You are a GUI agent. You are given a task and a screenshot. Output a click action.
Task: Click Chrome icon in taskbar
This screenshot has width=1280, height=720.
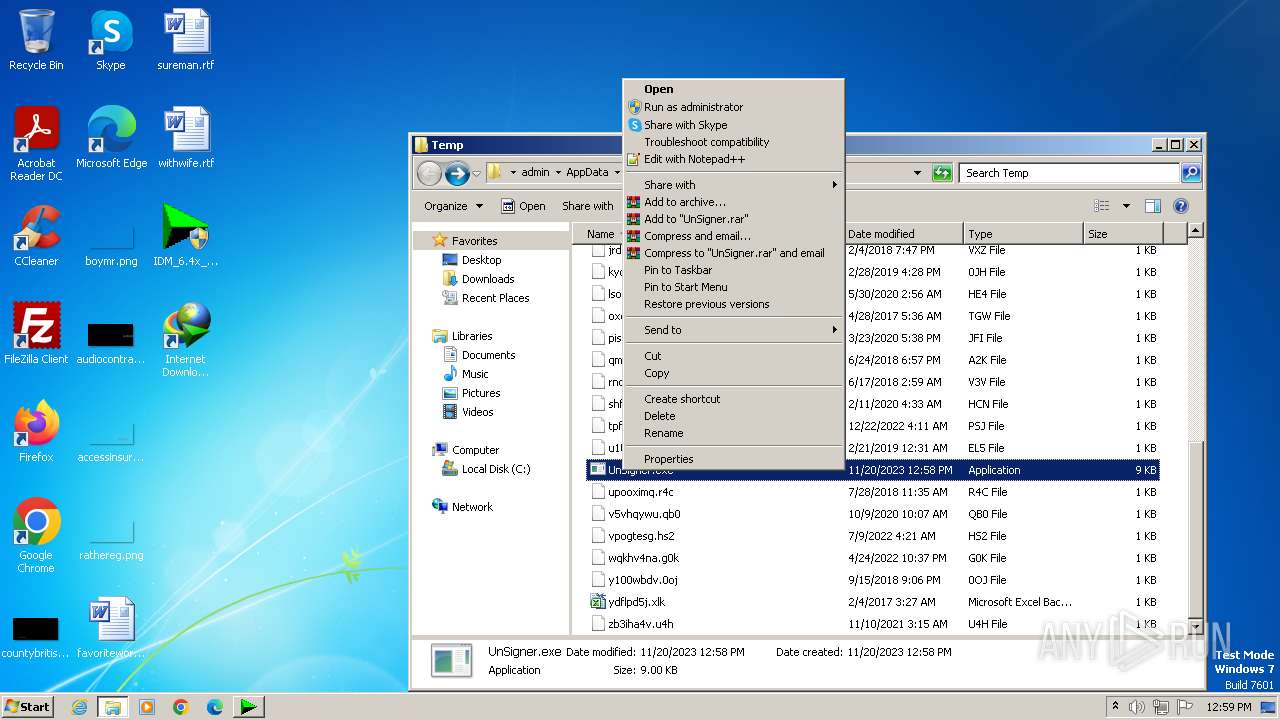[x=180, y=707]
